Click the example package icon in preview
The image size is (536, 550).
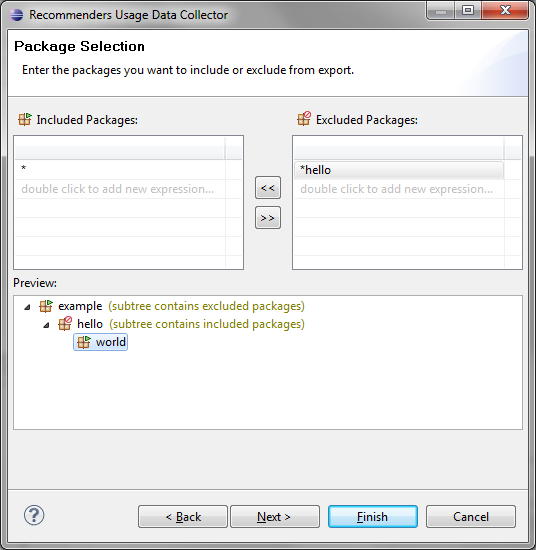46,306
